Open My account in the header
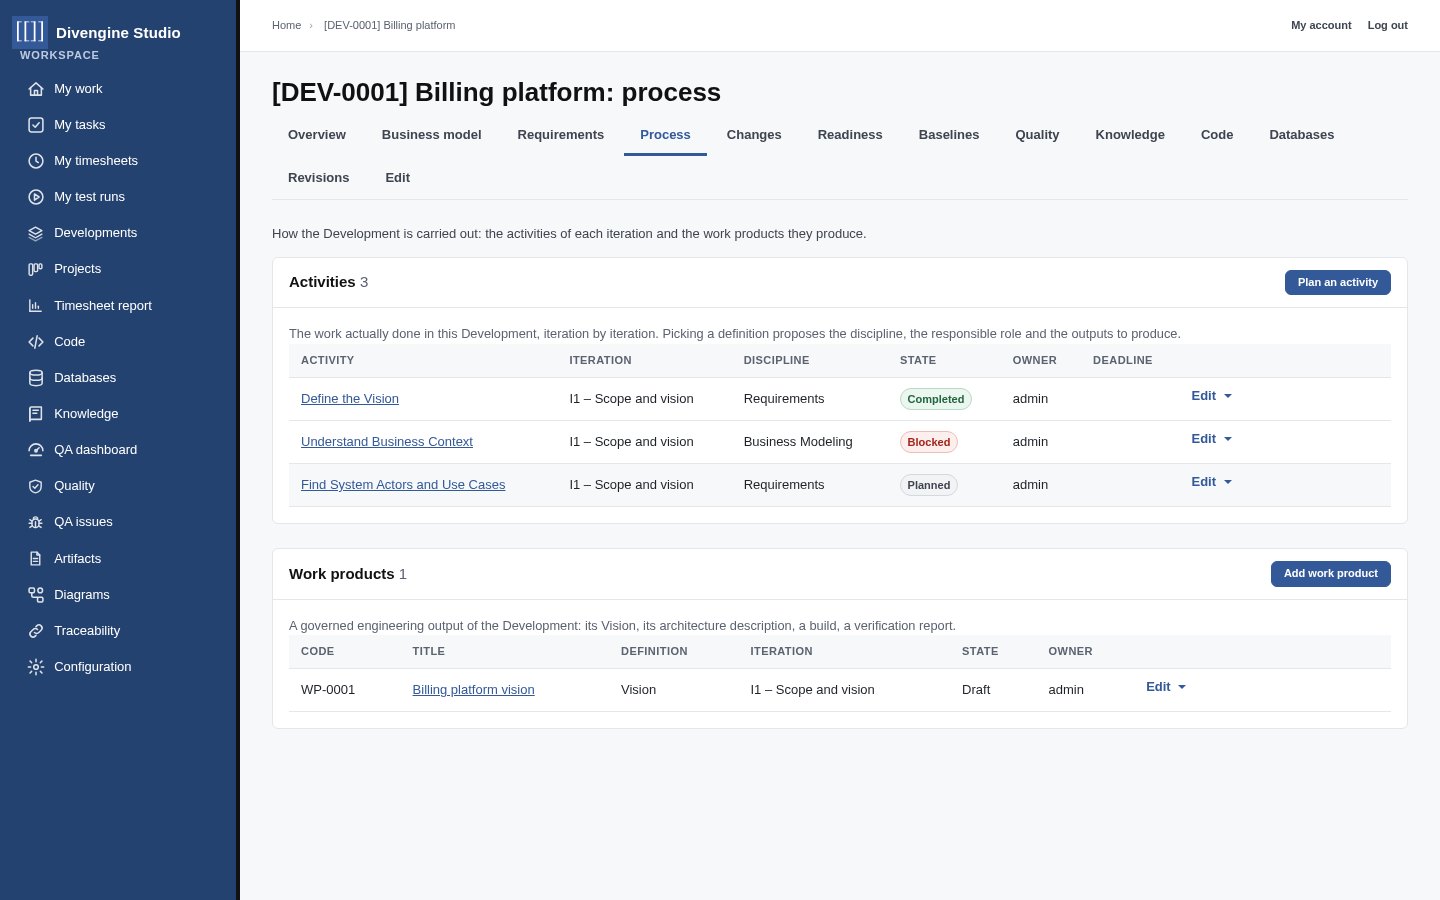This screenshot has height=900, width=1440. [1321, 25]
